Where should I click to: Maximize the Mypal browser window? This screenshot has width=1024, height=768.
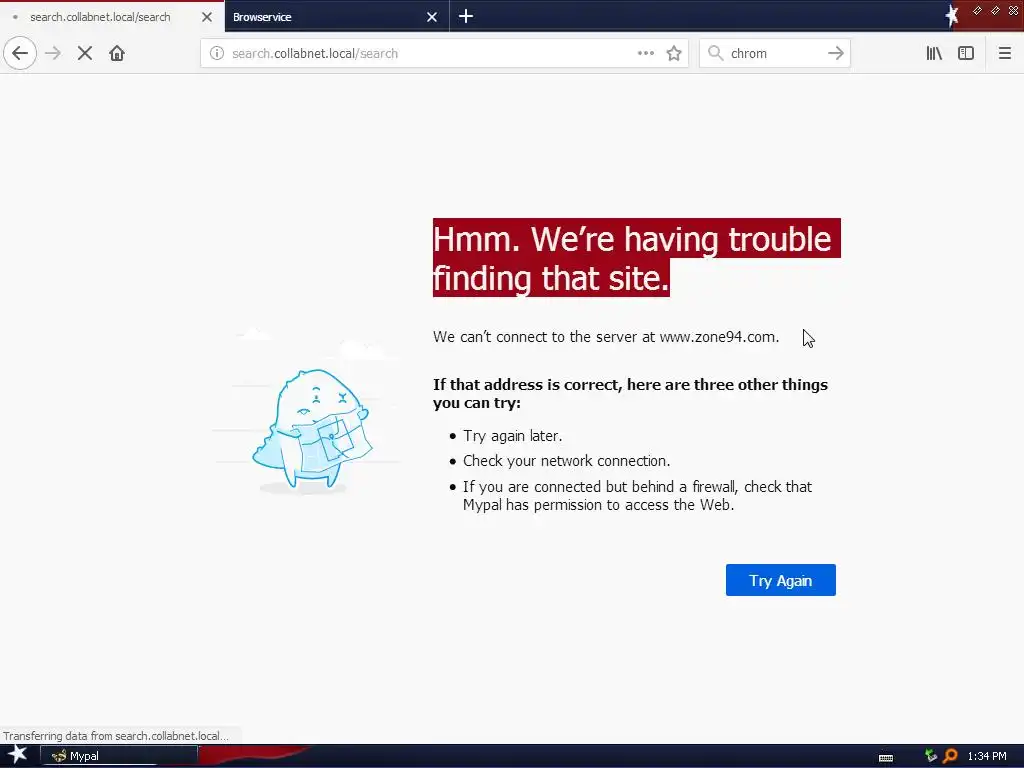[995, 10]
